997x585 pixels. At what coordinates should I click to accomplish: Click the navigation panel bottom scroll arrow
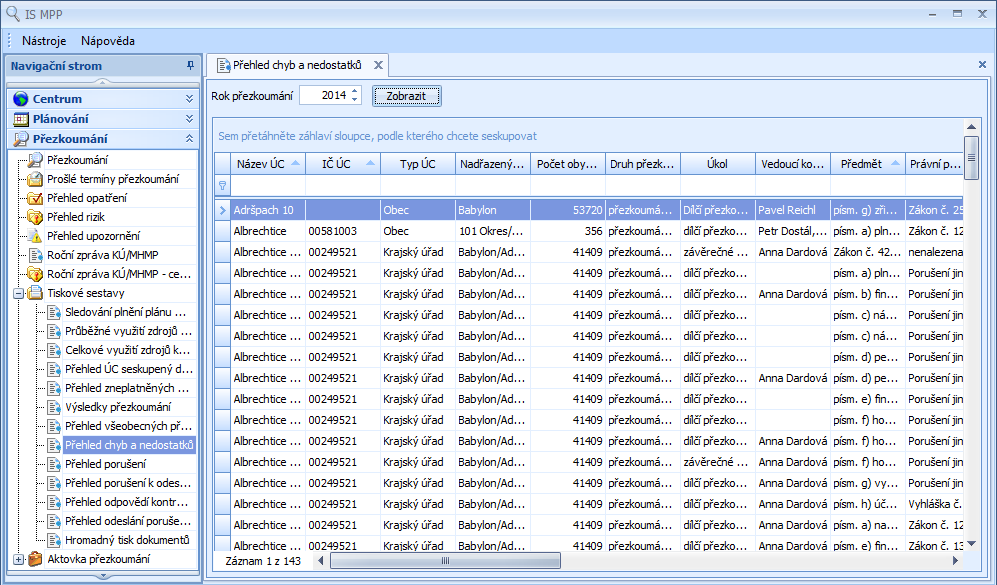click(102, 577)
